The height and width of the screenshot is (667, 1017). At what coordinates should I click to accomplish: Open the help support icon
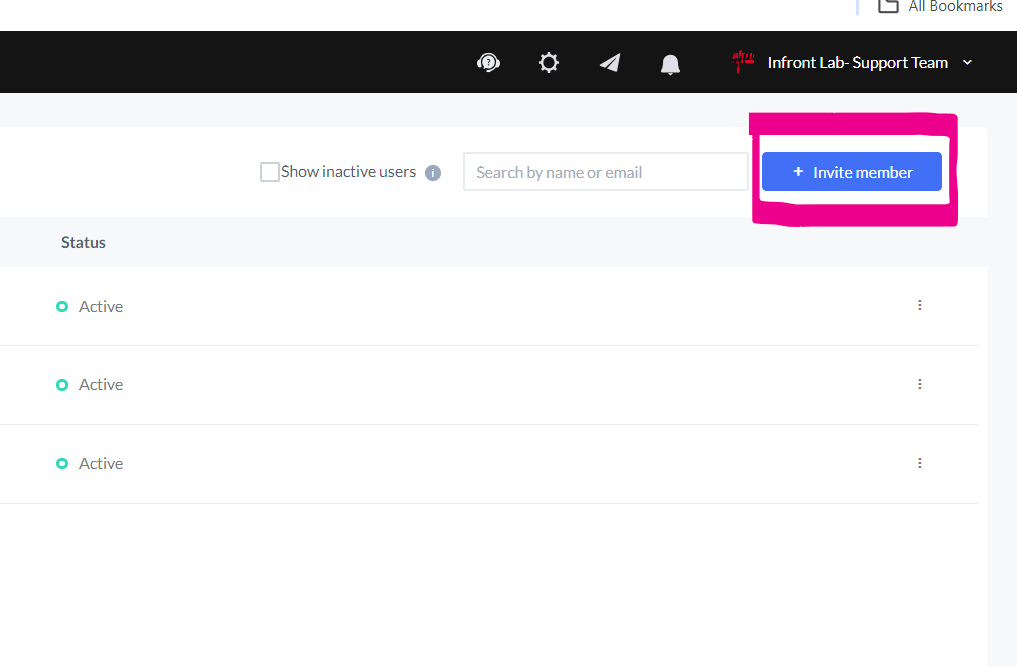pyautogui.click(x=488, y=62)
